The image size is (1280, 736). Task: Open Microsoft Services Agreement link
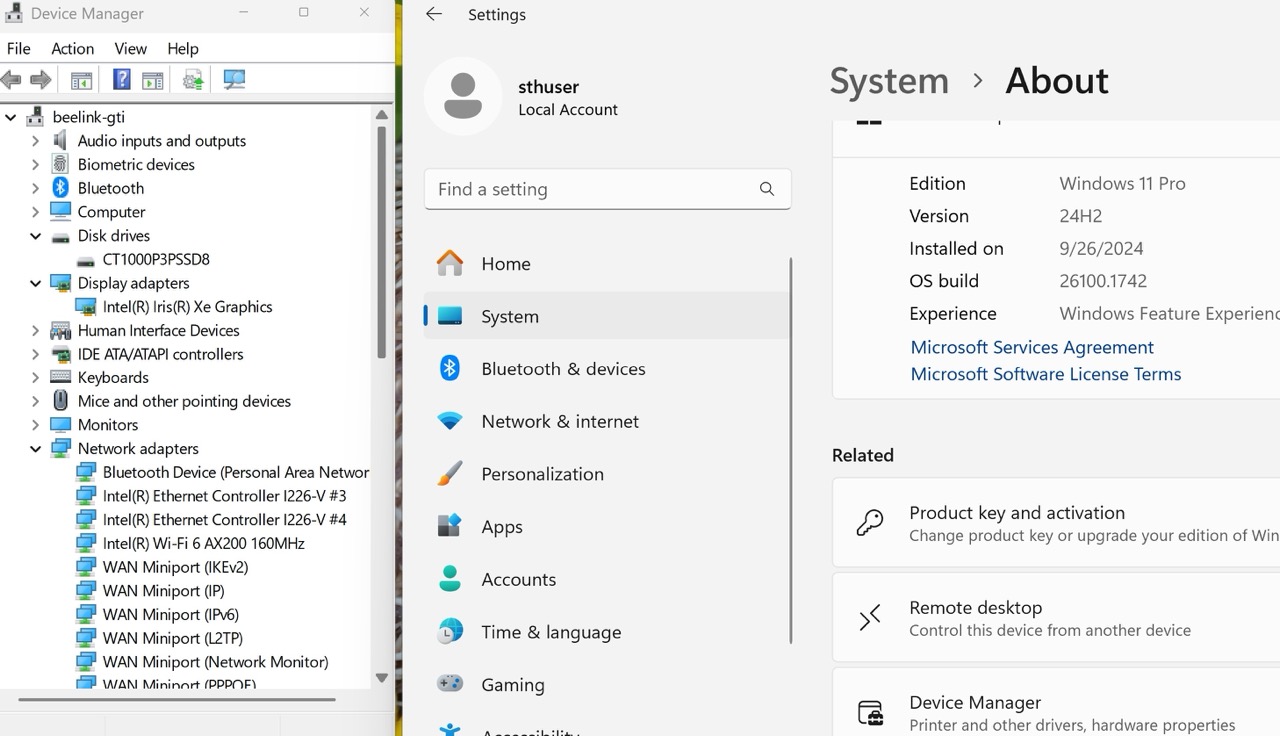click(x=1031, y=347)
